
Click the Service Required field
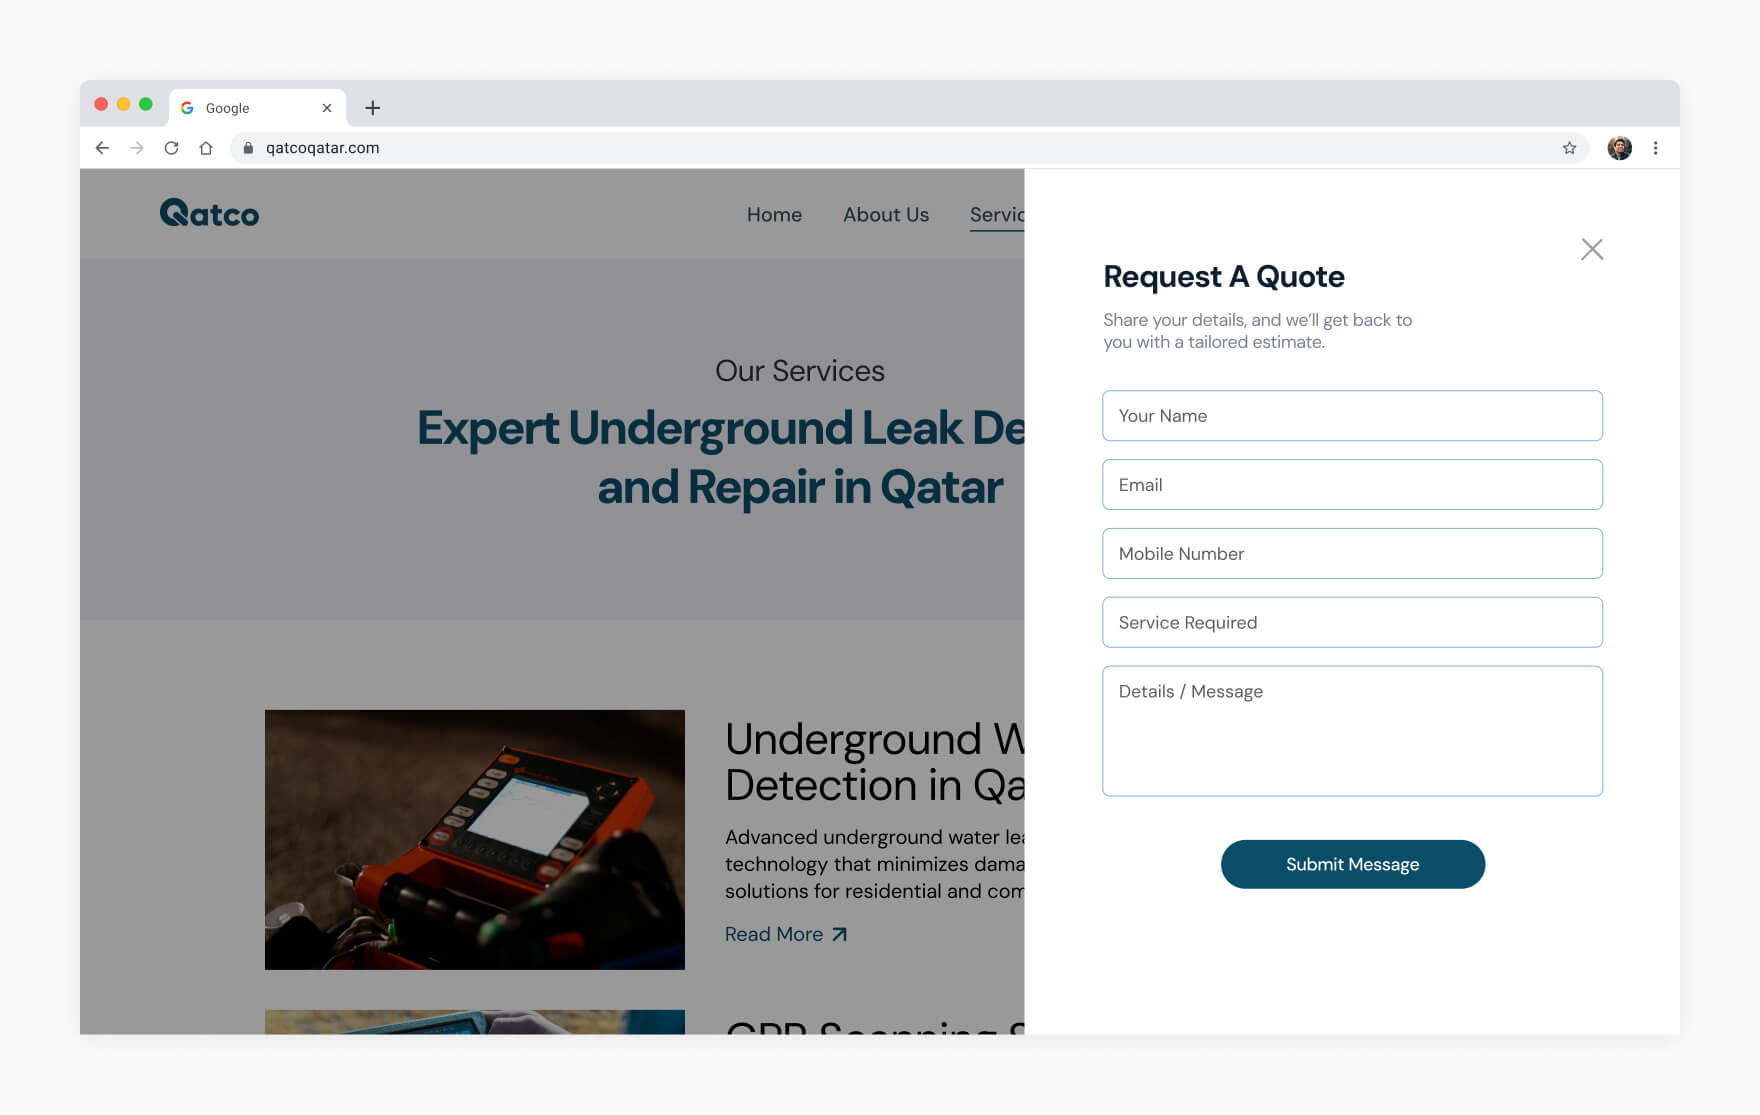click(1352, 622)
